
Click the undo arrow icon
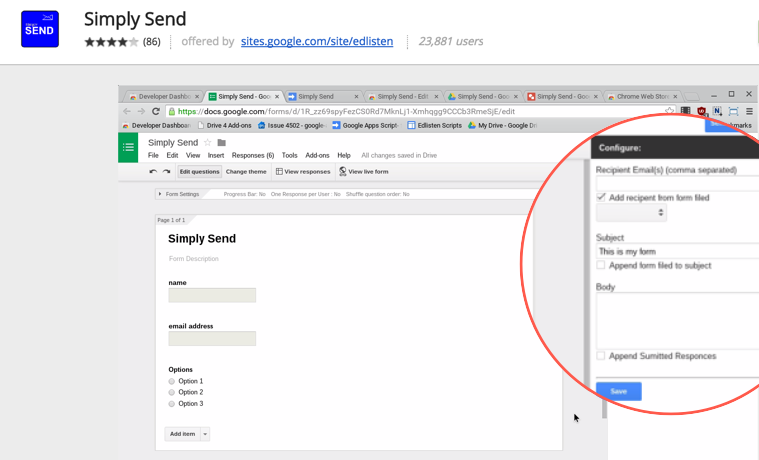pyautogui.click(x=153, y=171)
